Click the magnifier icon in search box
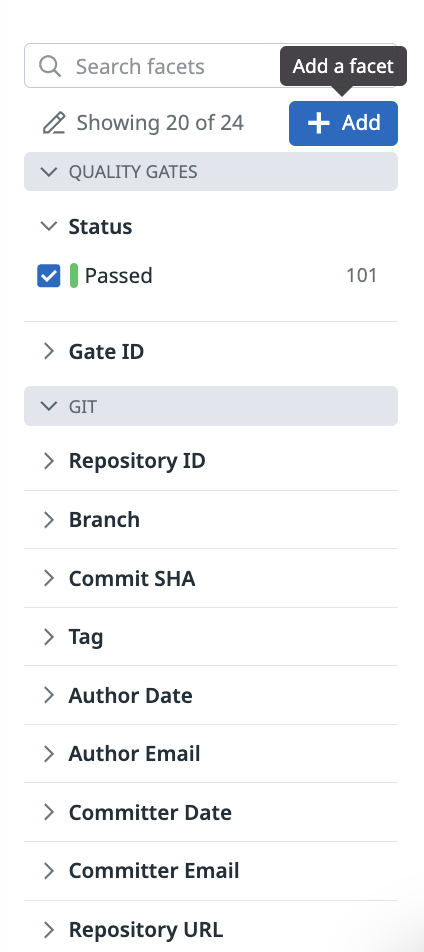This screenshot has width=424, height=952. coord(50,66)
